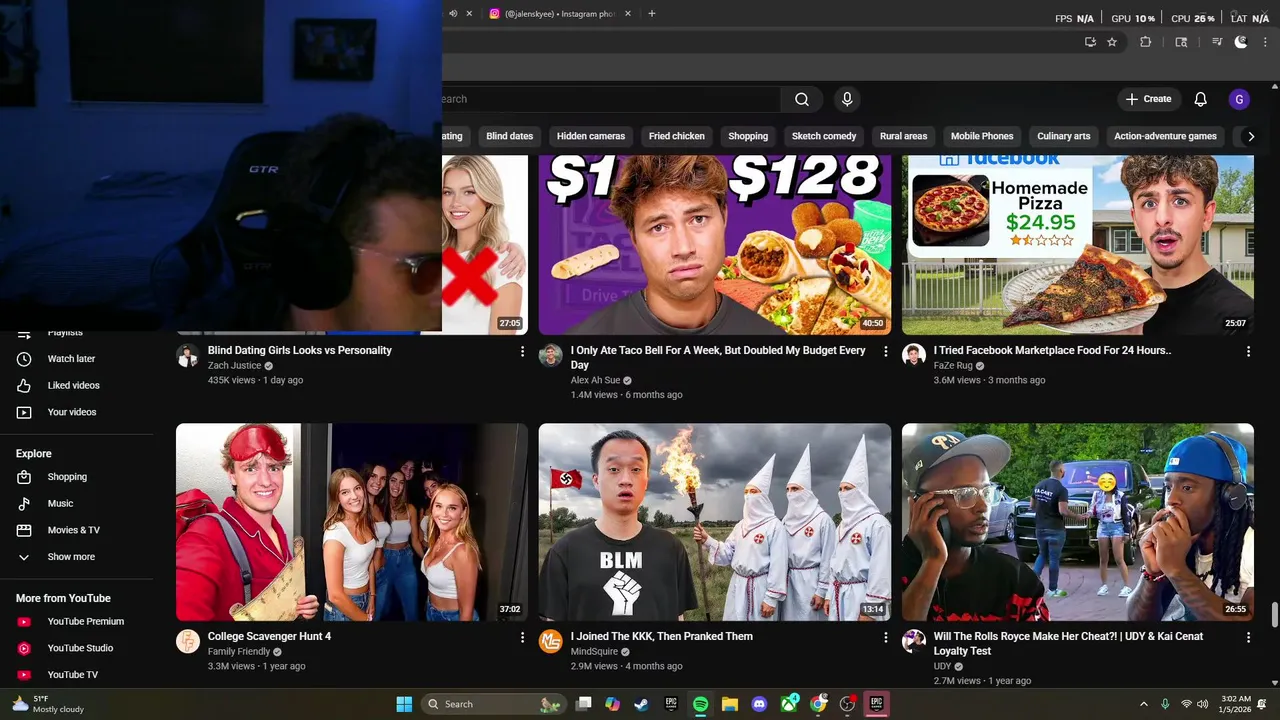Select the Fried chicken category chip

[x=677, y=136]
